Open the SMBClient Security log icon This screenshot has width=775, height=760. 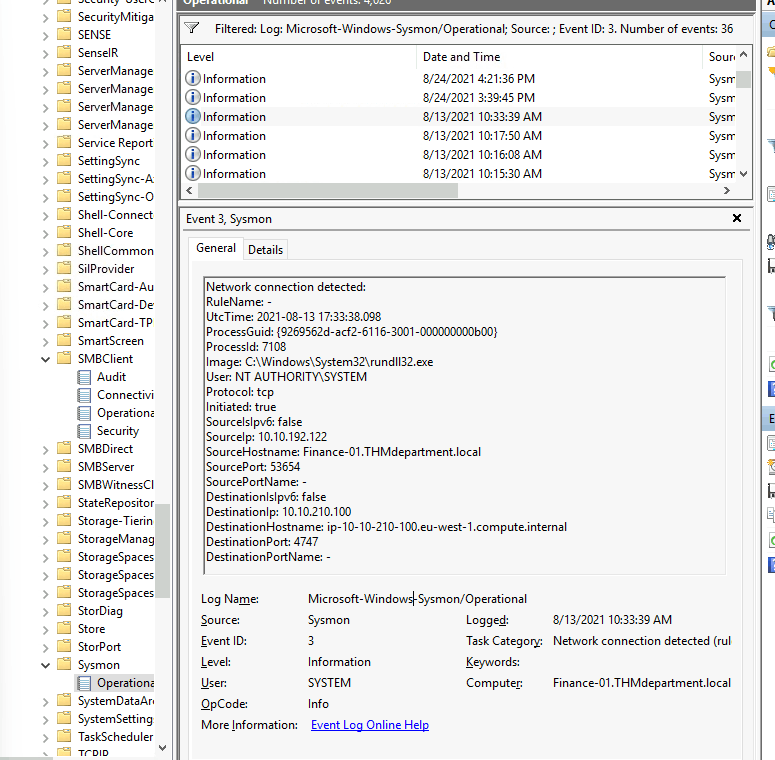[x=85, y=431]
